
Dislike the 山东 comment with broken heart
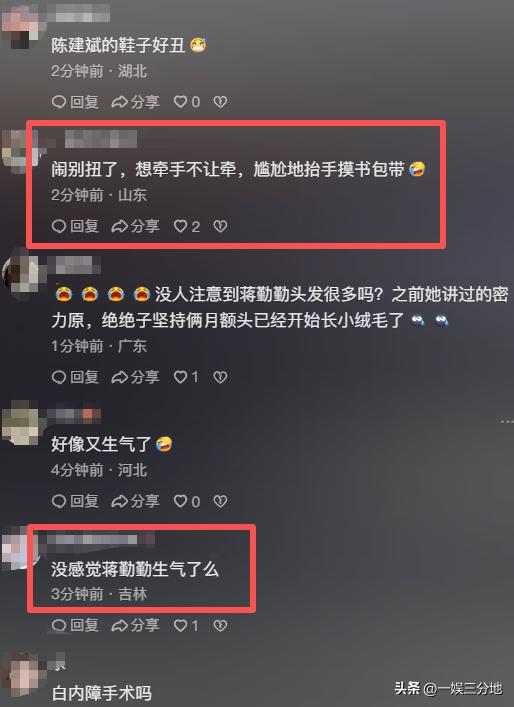pyautogui.click(x=220, y=226)
